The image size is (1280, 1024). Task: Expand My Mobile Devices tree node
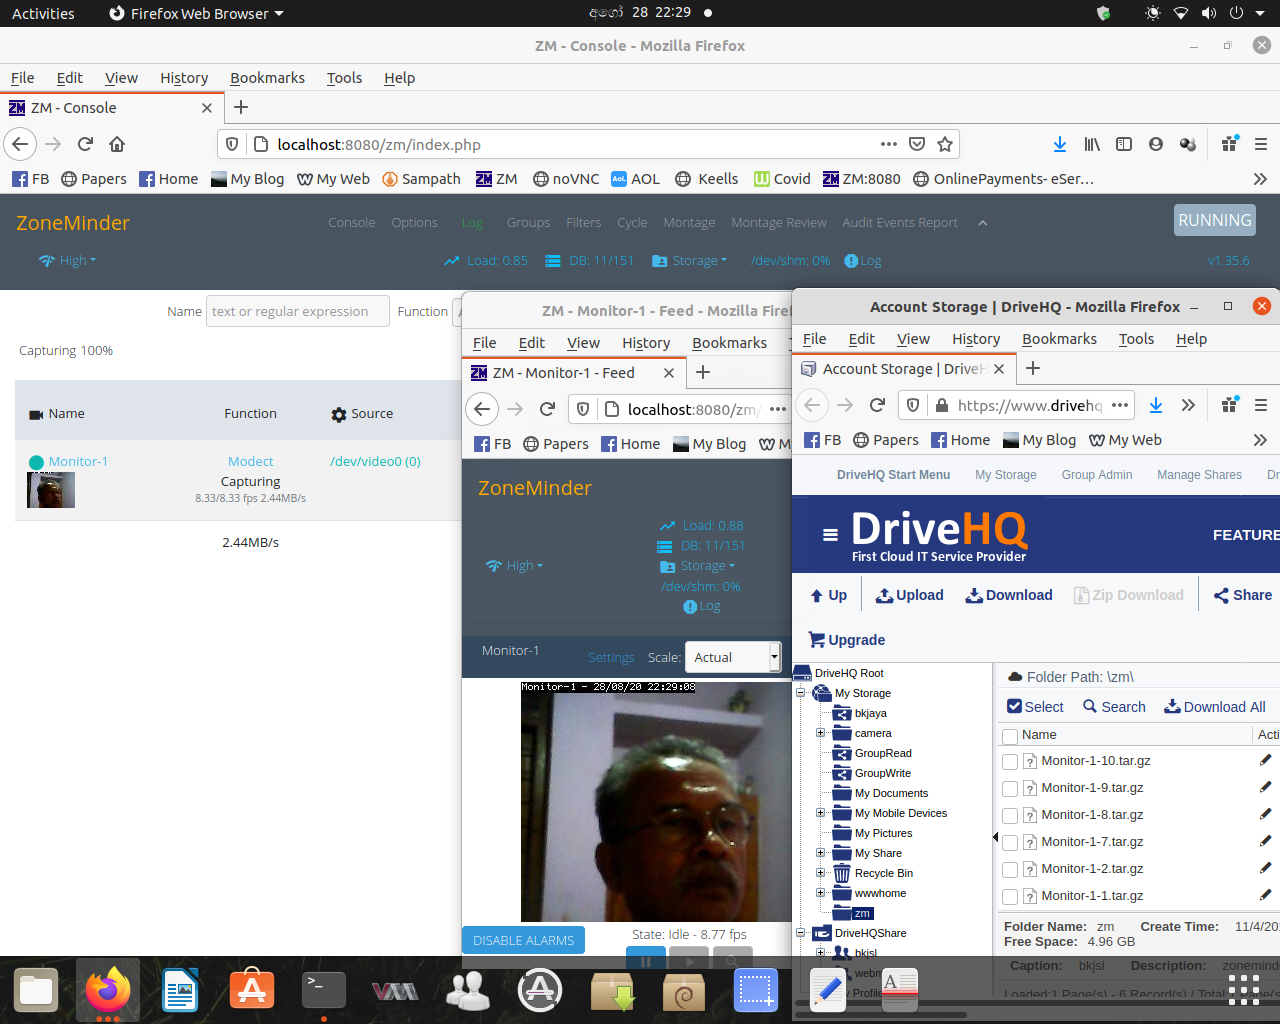coord(820,812)
